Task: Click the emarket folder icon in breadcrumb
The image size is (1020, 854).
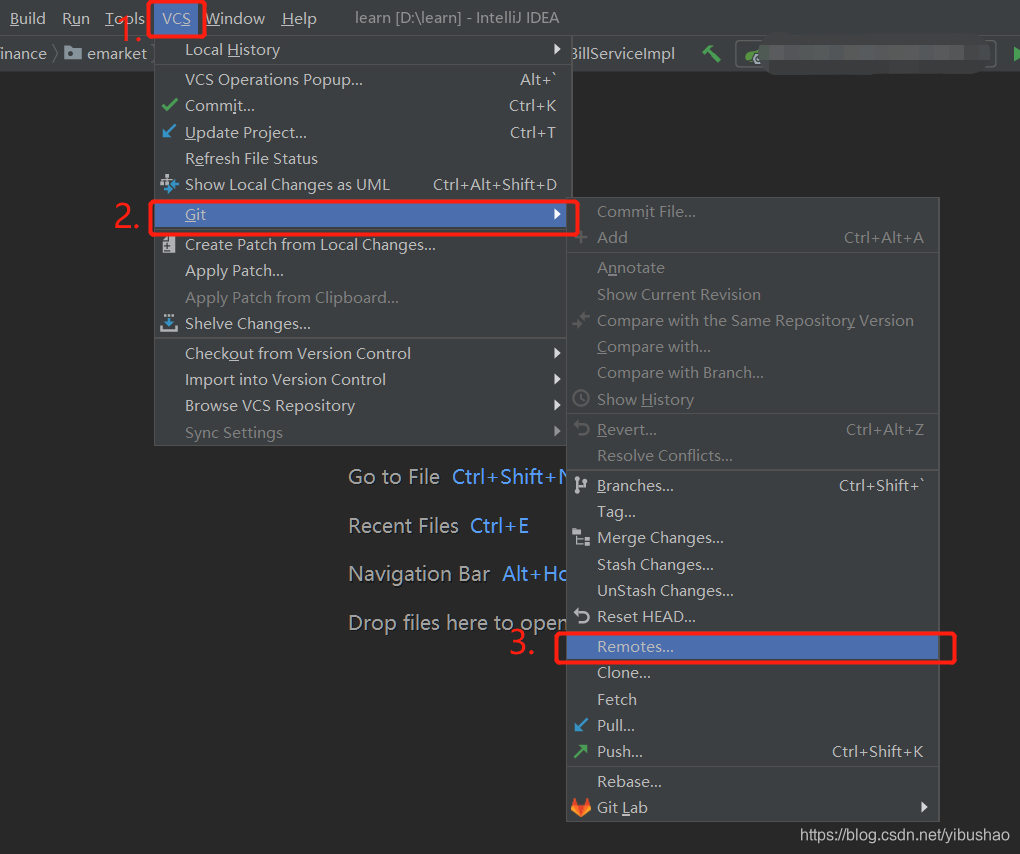Action: pyautogui.click(x=73, y=53)
